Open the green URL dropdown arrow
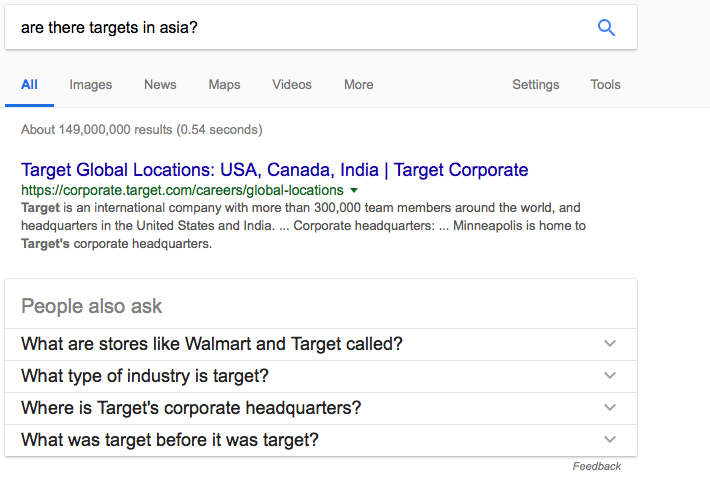 pos(354,190)
